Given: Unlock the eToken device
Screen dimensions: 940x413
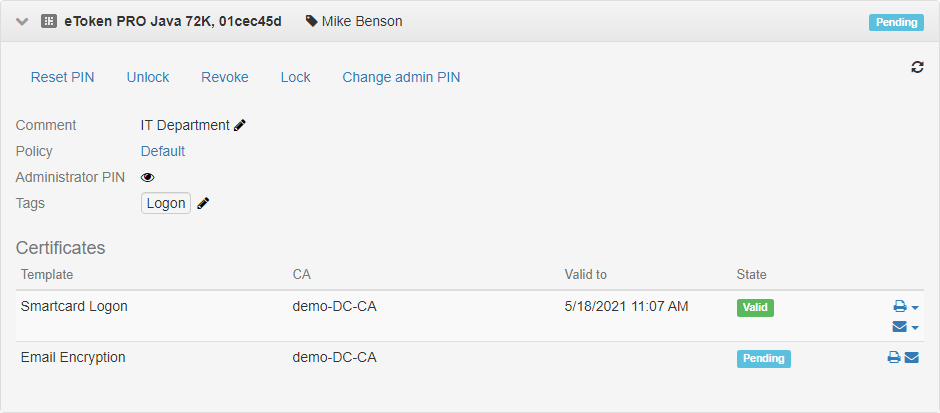Looking at the screenshot, I should (148, 77).
